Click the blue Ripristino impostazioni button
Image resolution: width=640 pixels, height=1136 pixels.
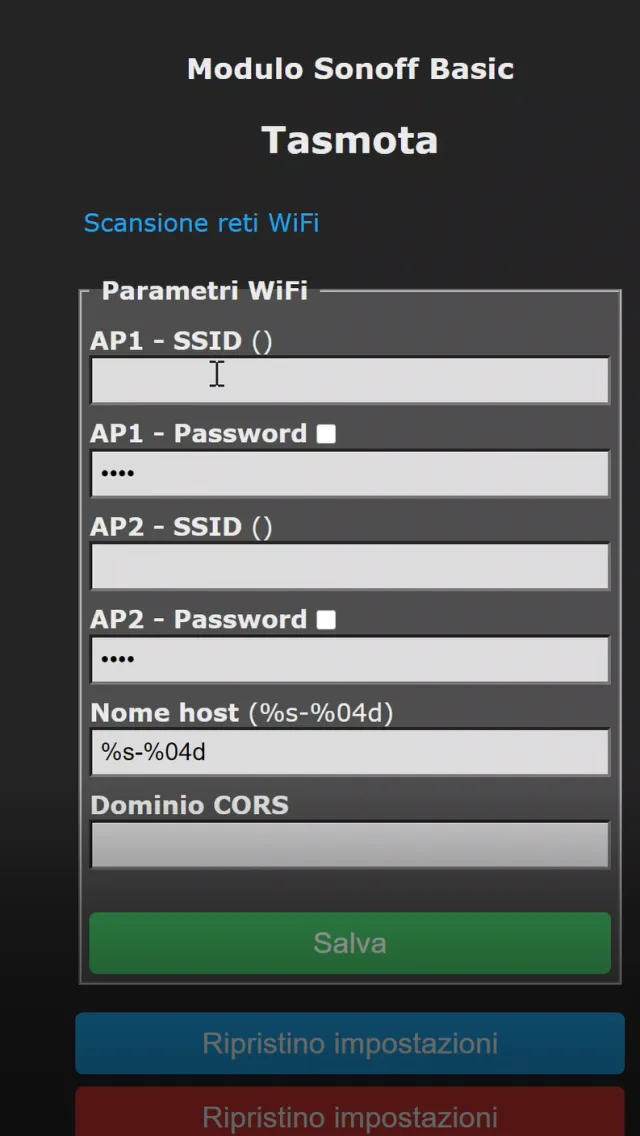(x=349, y=1042)
